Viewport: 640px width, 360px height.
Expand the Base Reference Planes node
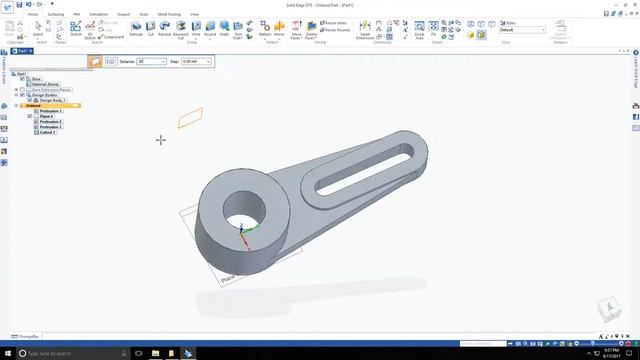[x=16, y=89]
